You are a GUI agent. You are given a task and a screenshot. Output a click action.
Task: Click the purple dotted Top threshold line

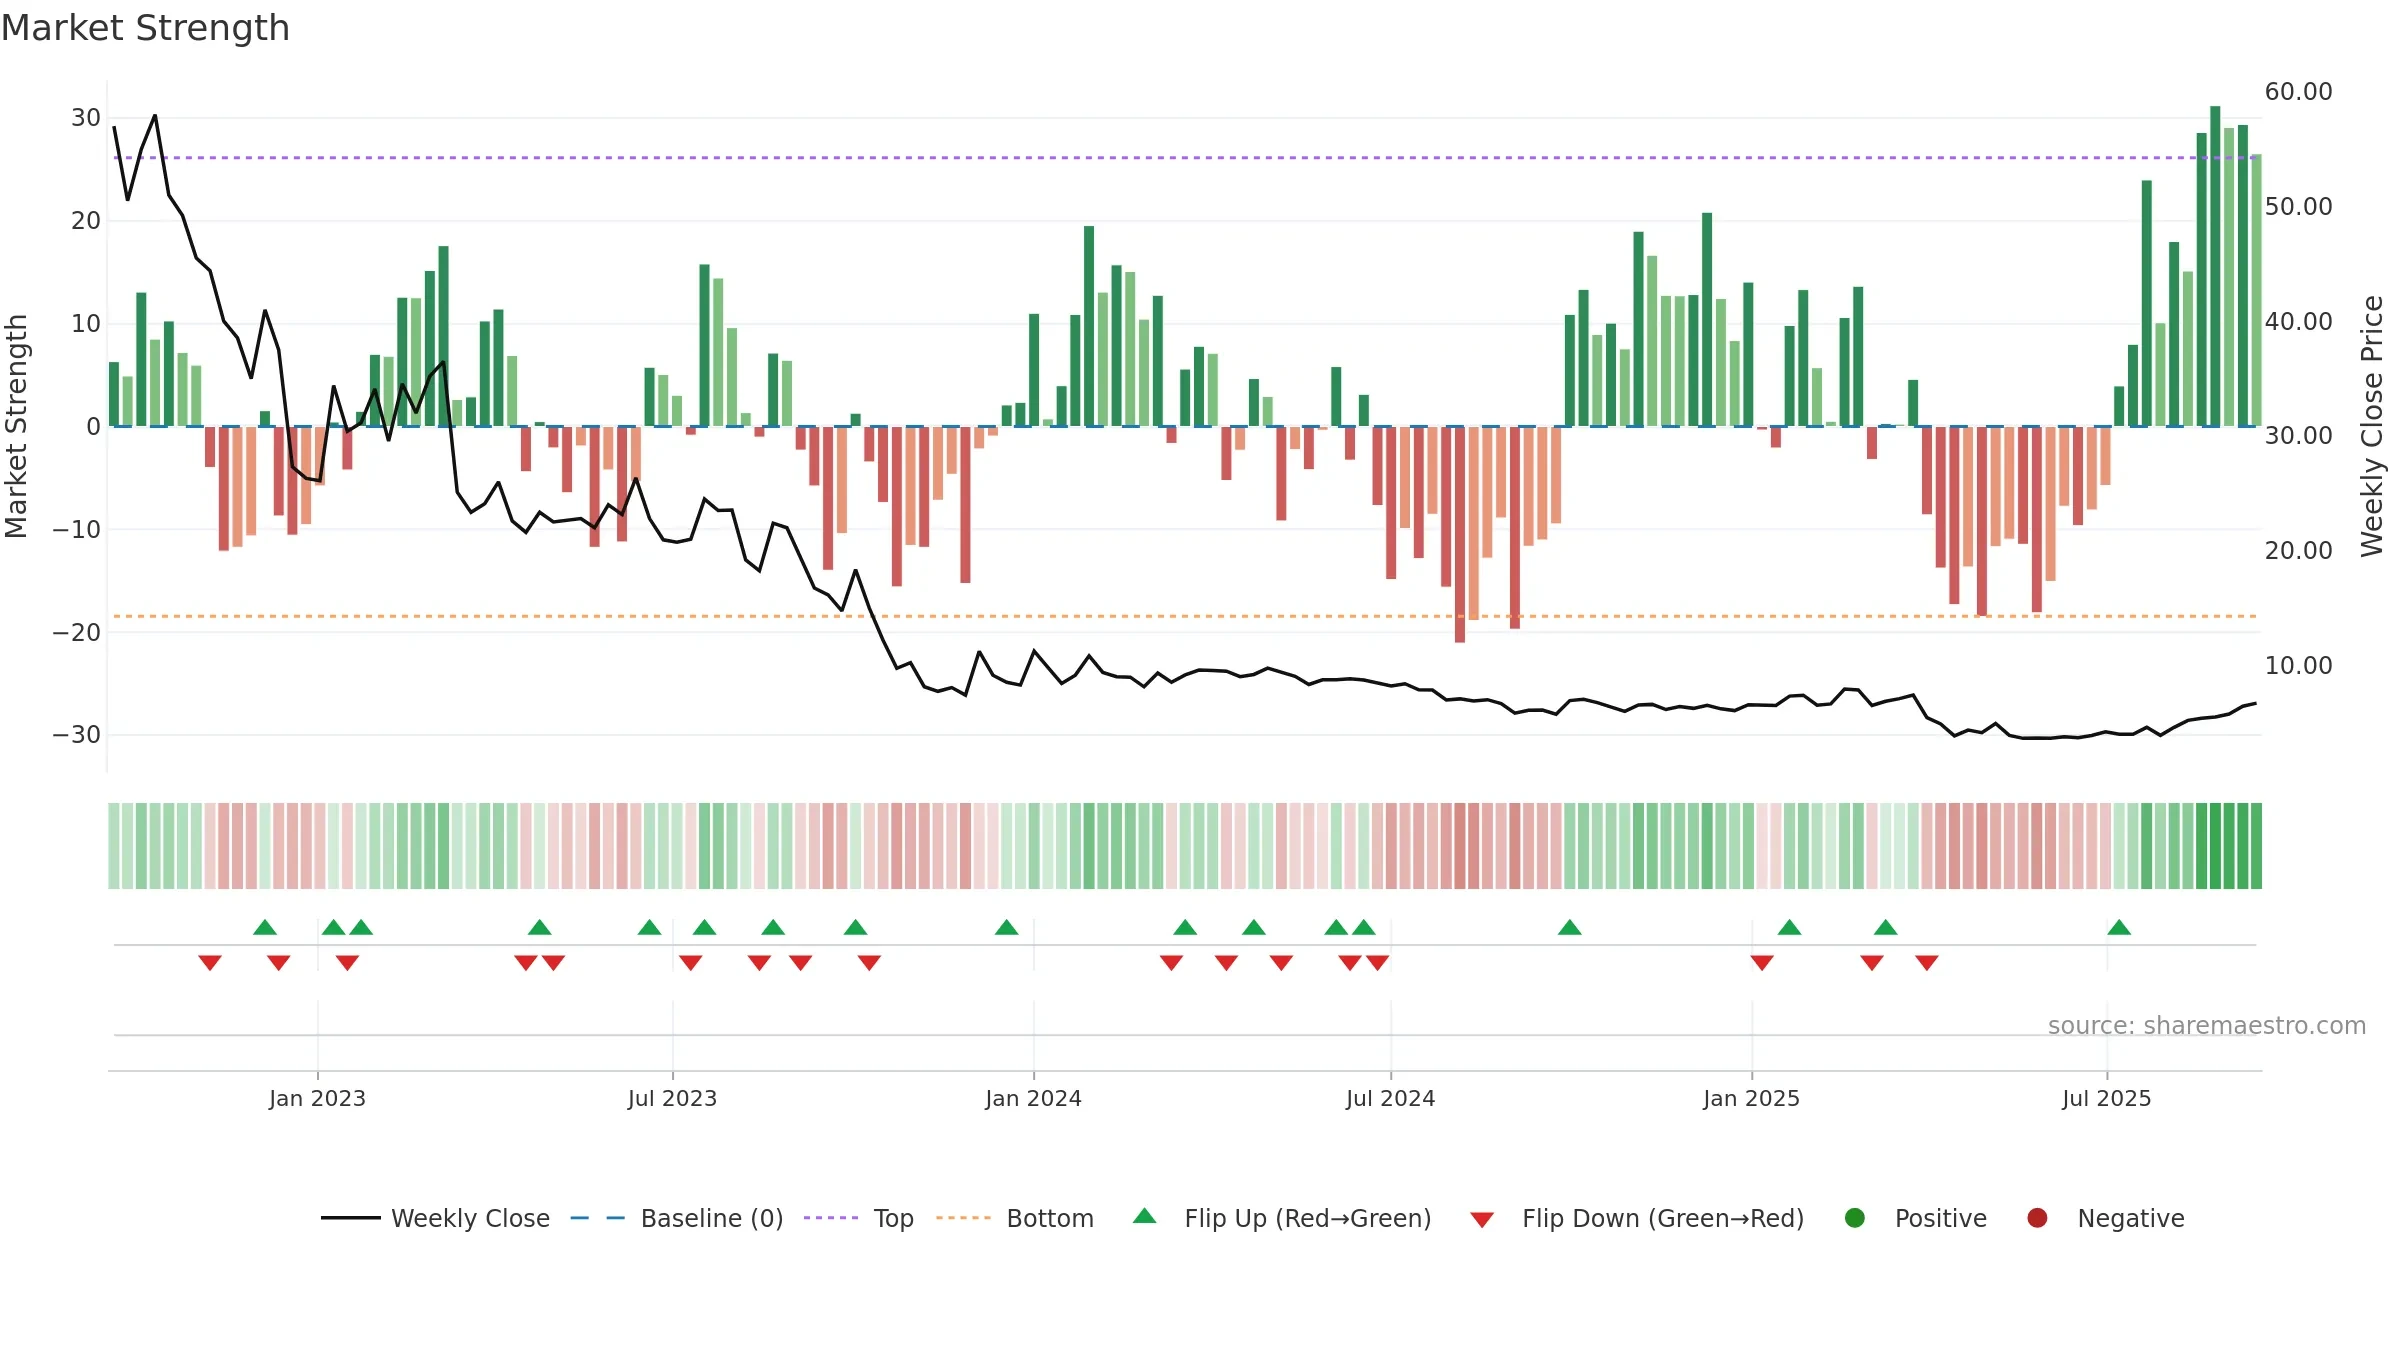pos(1185,158)
